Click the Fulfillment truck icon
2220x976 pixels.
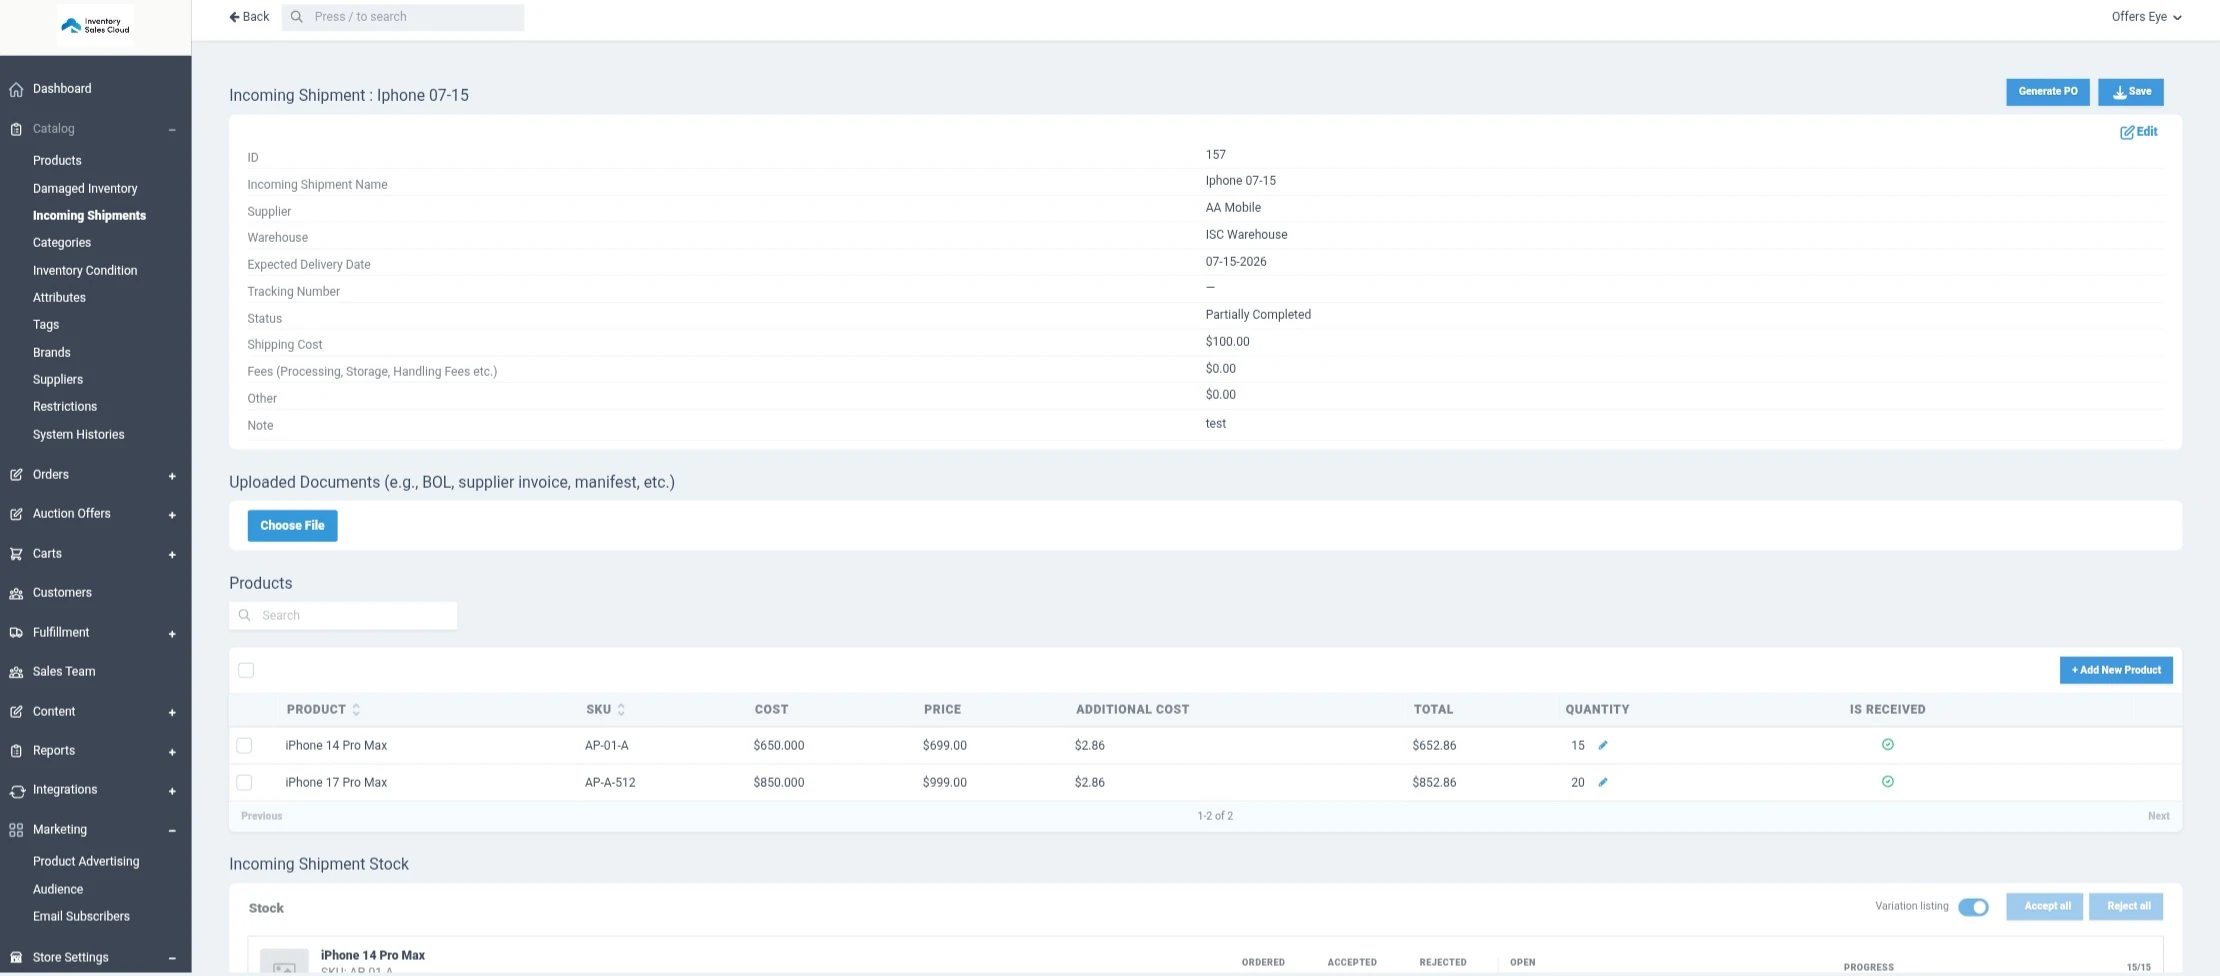point(16,633)
